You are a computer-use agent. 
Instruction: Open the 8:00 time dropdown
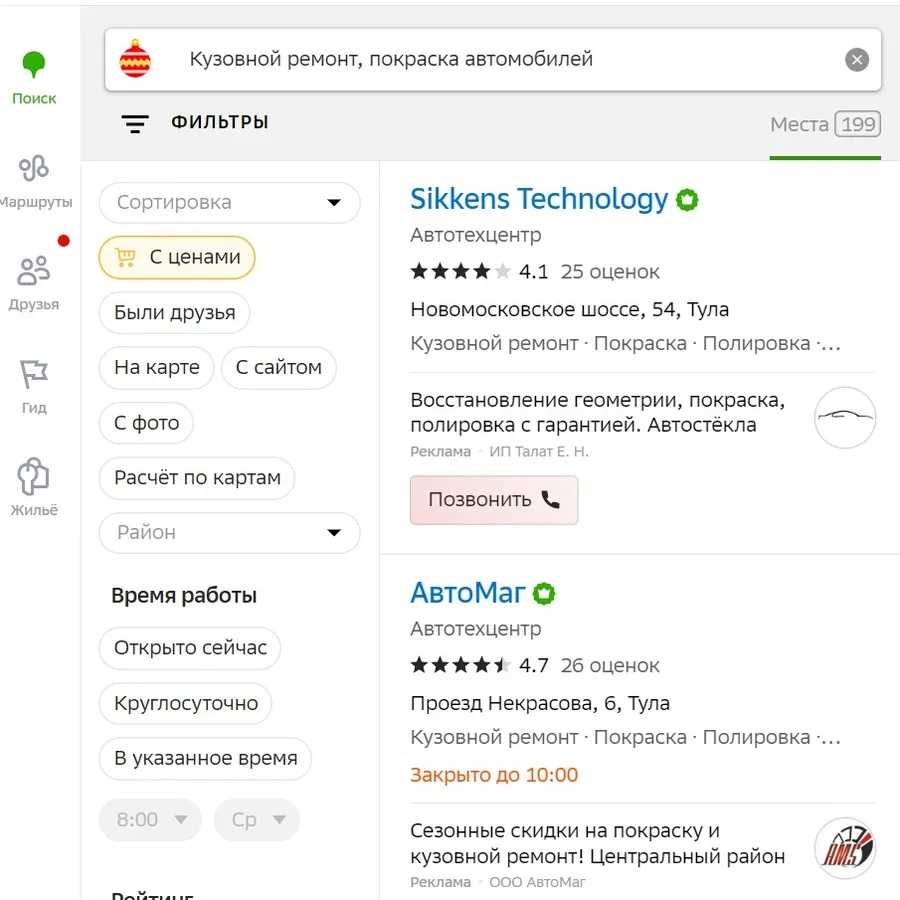[150, 820]
